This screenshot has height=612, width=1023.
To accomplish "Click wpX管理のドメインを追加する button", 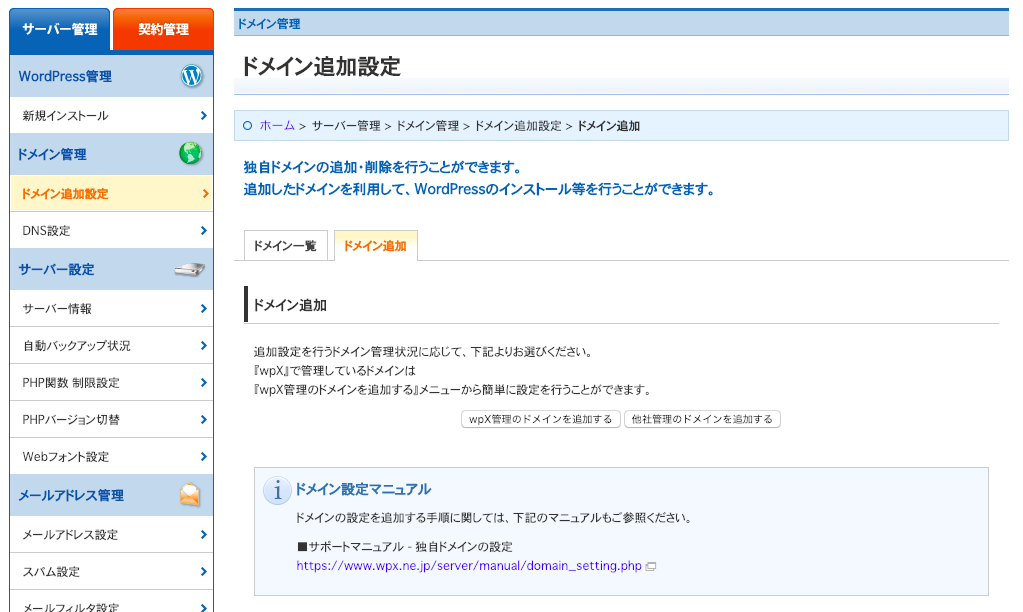I will click(540, 419).
